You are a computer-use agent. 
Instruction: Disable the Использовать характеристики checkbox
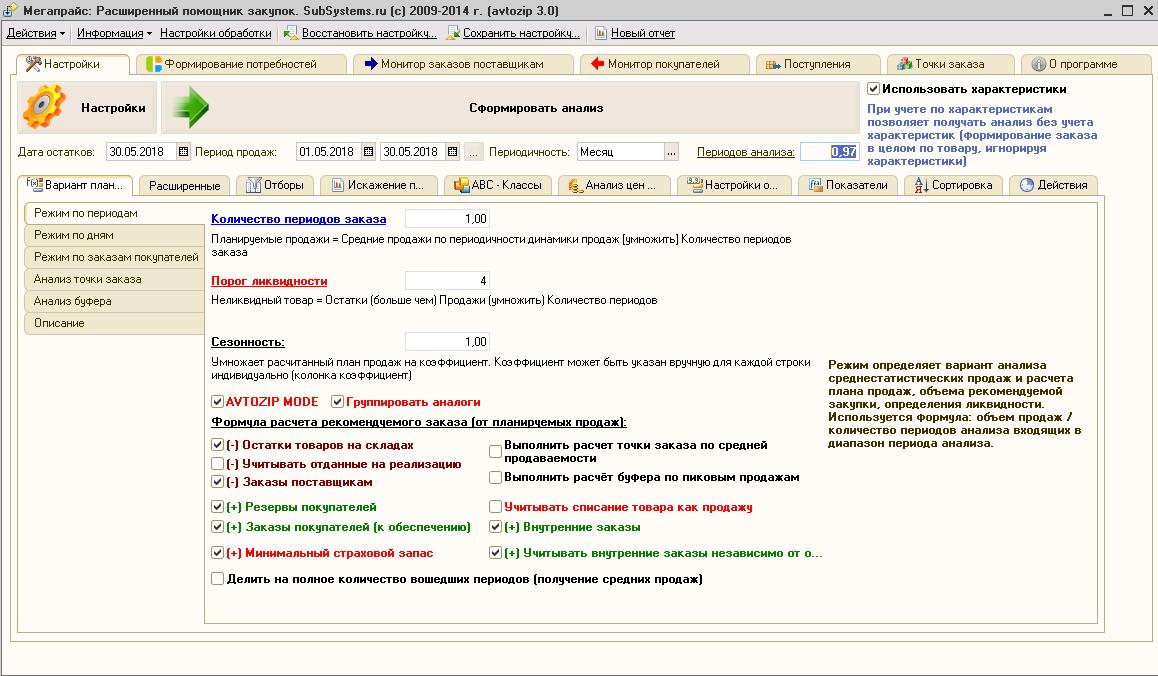coord(873,89)
